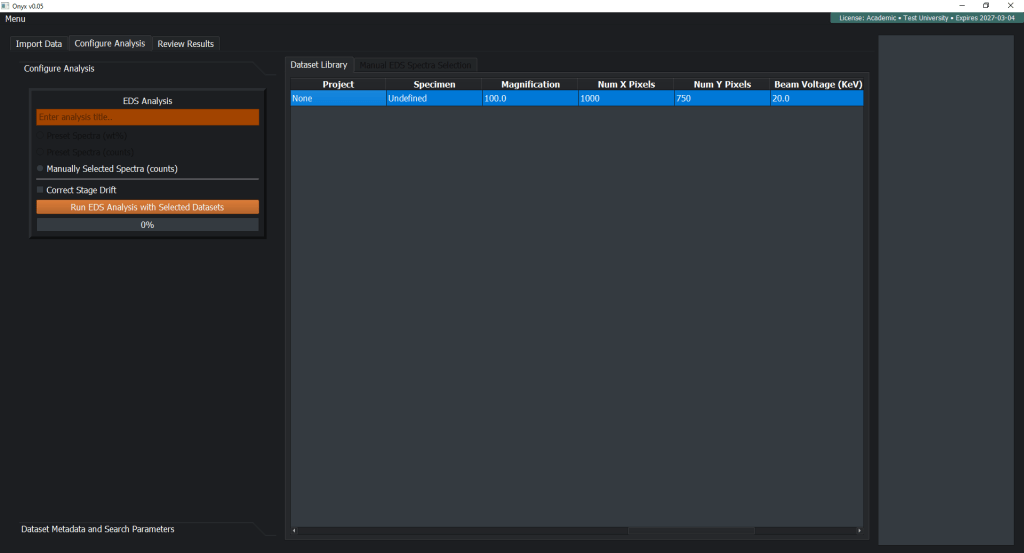Collapse the Configure Analysis section header
1024x553 pixels.
click(x=59, y=69)
